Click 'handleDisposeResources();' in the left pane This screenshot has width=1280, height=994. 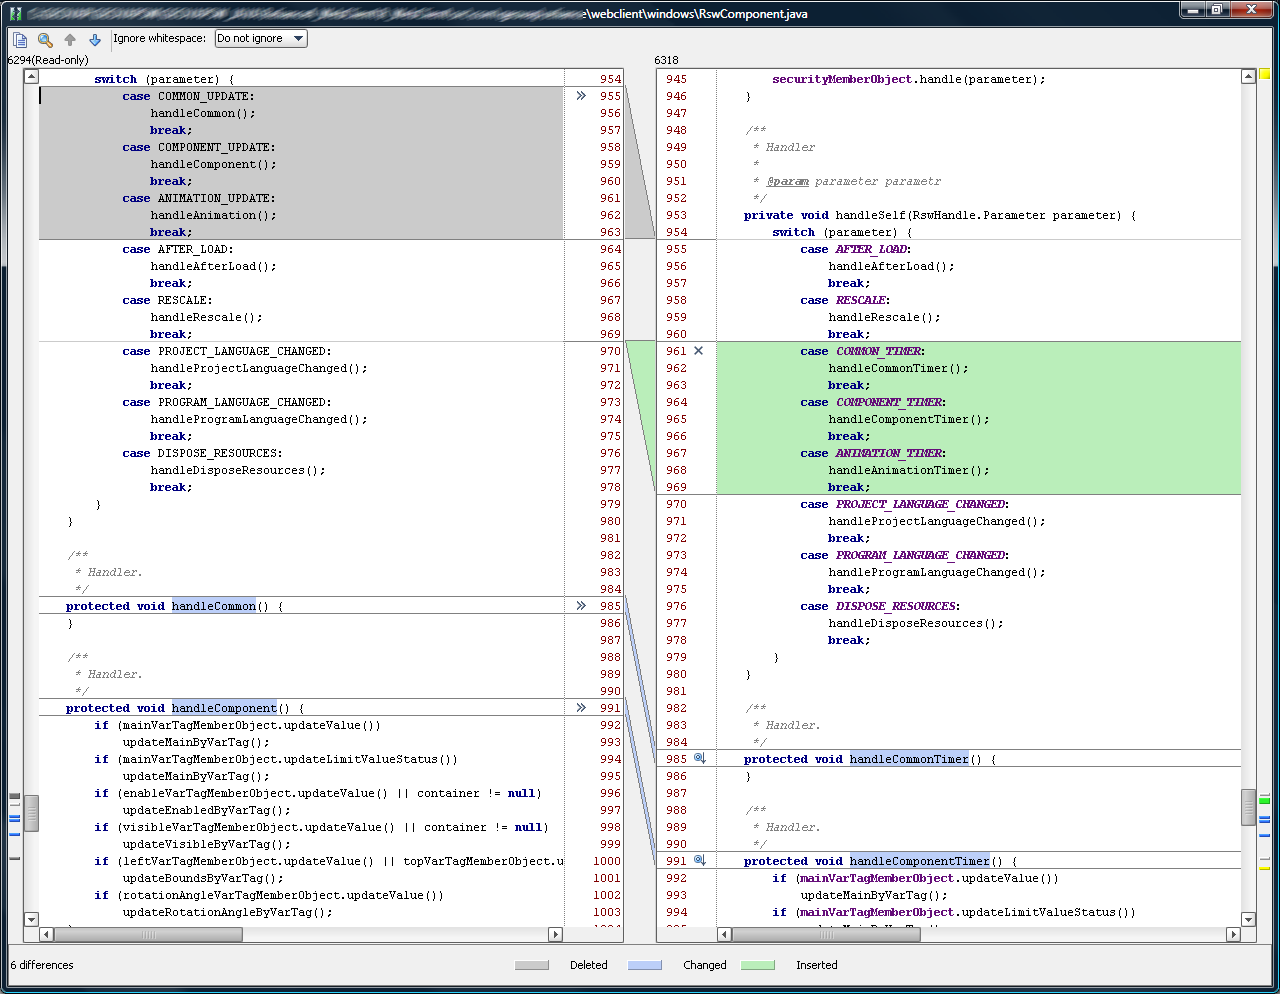(x=238, y=470)
